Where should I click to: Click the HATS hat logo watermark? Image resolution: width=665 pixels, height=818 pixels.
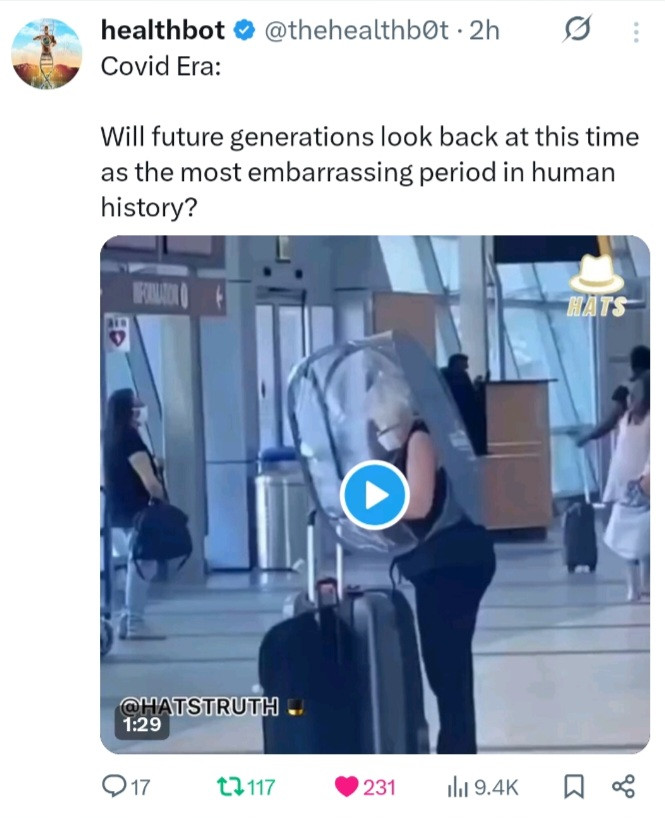click(597, 286)
